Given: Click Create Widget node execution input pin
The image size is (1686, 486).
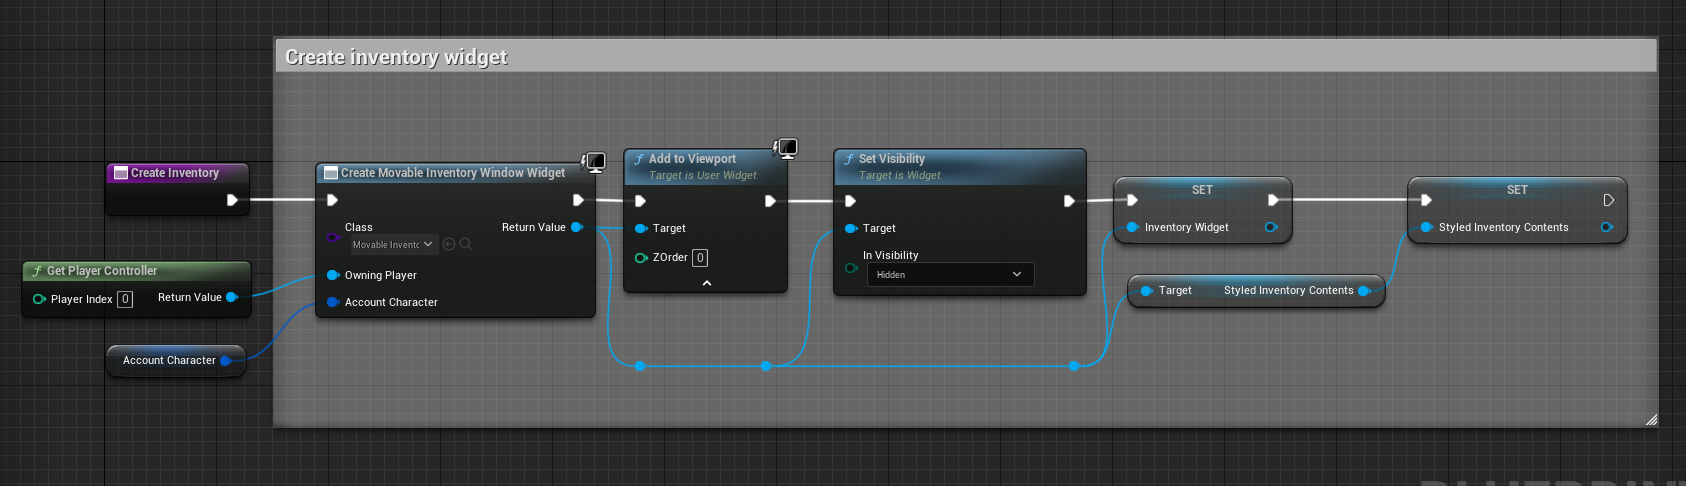Looking at the screenshot, I should tap(332, 200).
